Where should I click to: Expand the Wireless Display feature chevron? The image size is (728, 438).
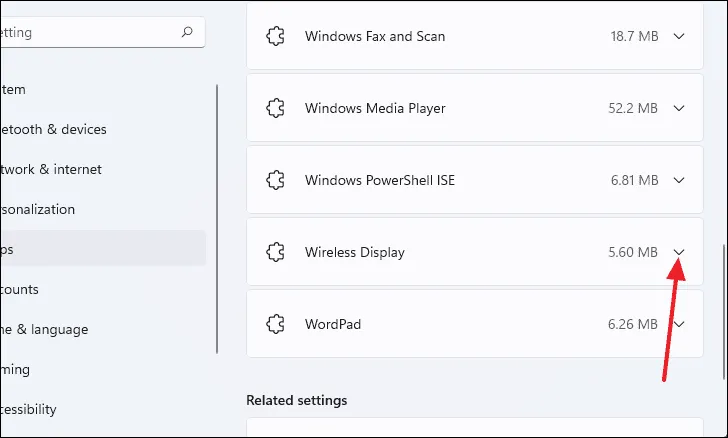pyautogui.click(x=680, y=252)
